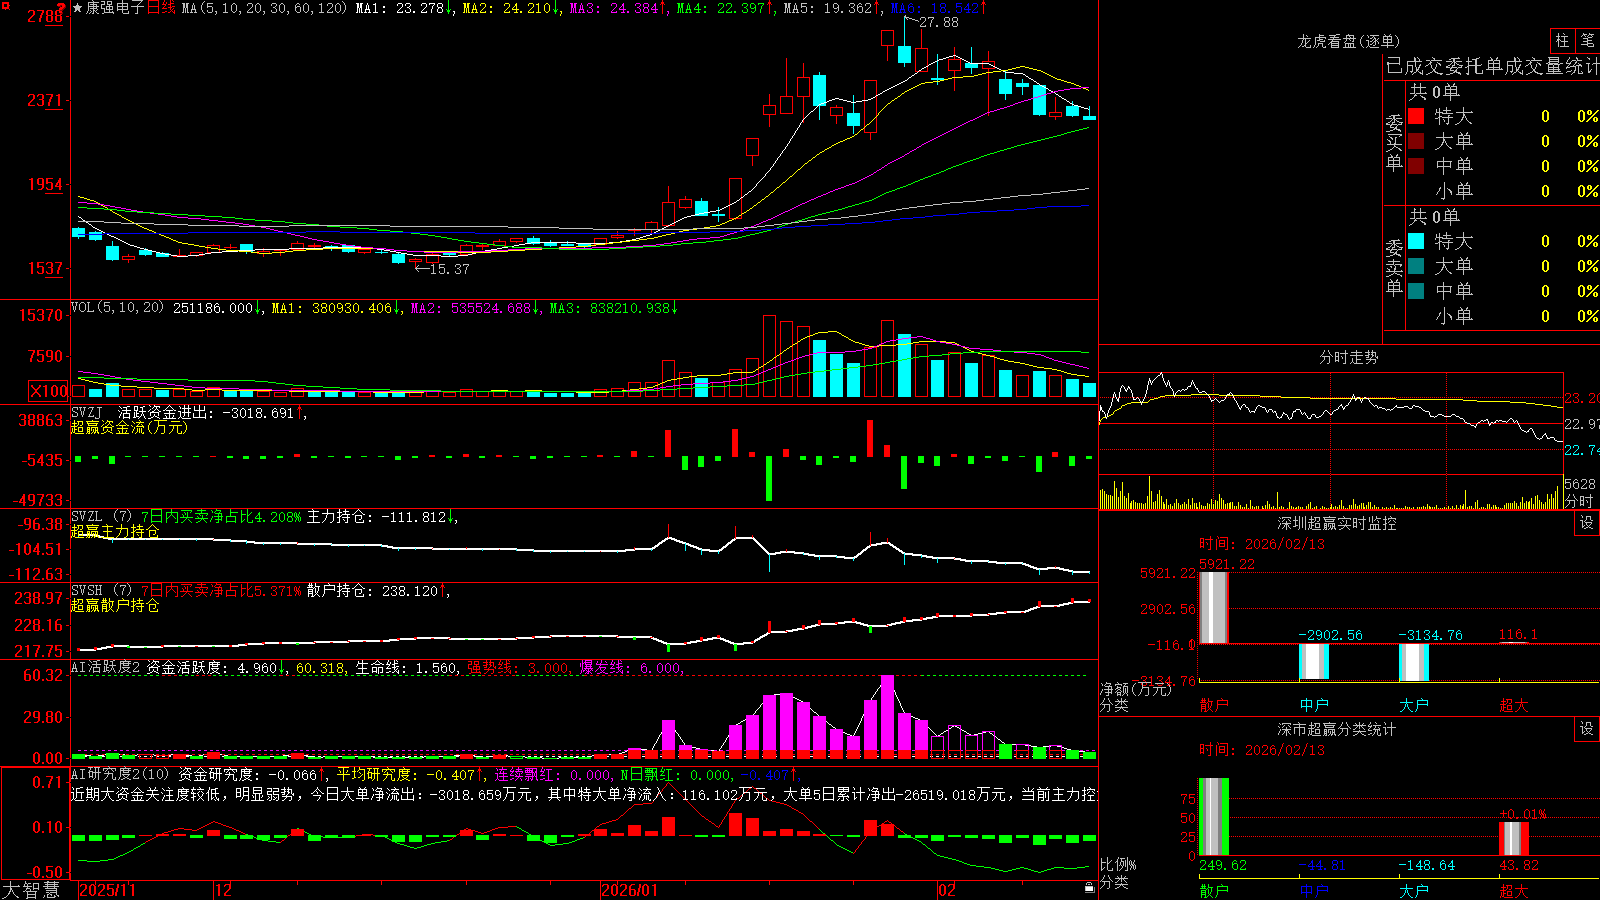
Task: Click the 超赢主力持仓 label
Action: tap(115, 531)
